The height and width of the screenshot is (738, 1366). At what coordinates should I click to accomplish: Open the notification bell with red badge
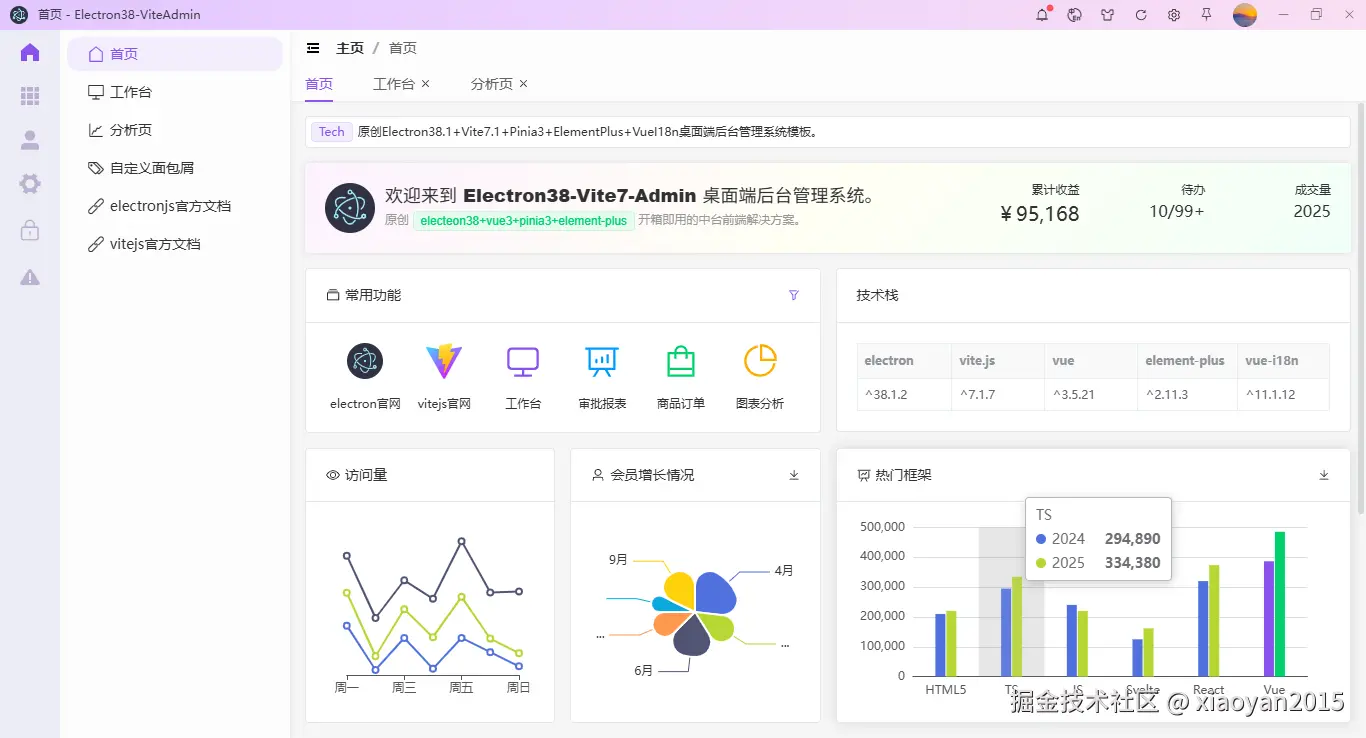1041,14
